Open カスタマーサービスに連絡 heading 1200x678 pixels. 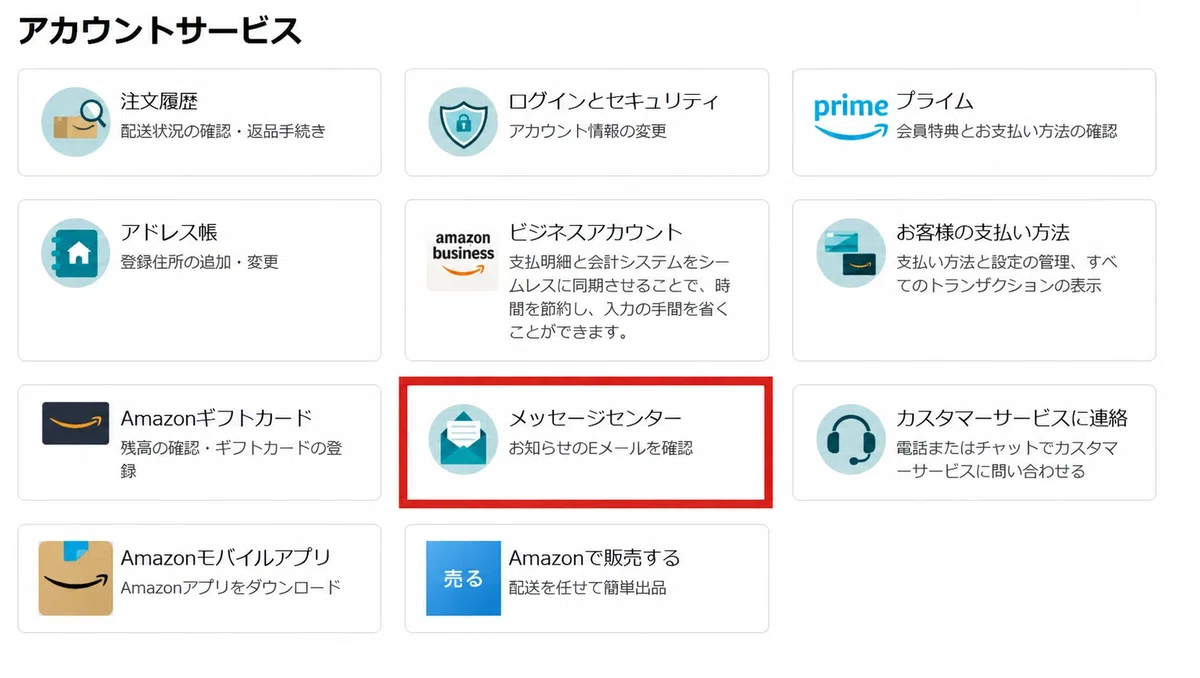pyautogui.click(x=1012, y=418)
